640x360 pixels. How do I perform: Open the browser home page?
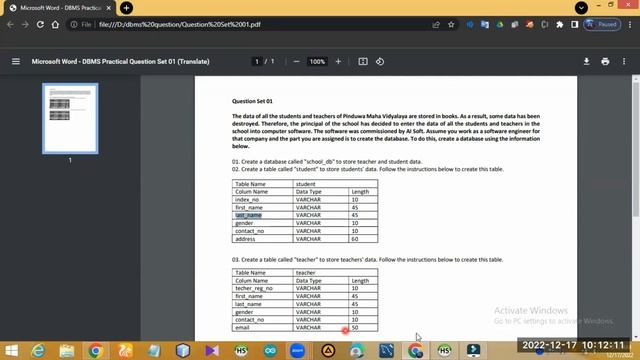click(x=55, y=24)
